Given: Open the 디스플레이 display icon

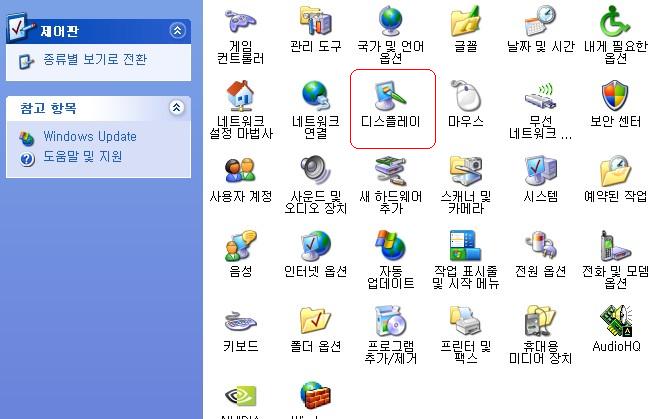Looking at the screenshot, I should click(x=391, y=96).
